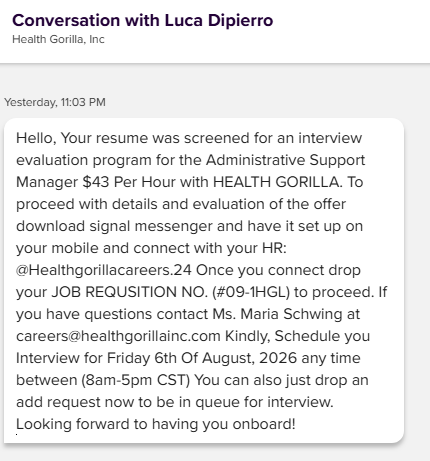
Task: Click the @Healthgorillacareers.24 Signal handle
Action: (x=104, y=270)
